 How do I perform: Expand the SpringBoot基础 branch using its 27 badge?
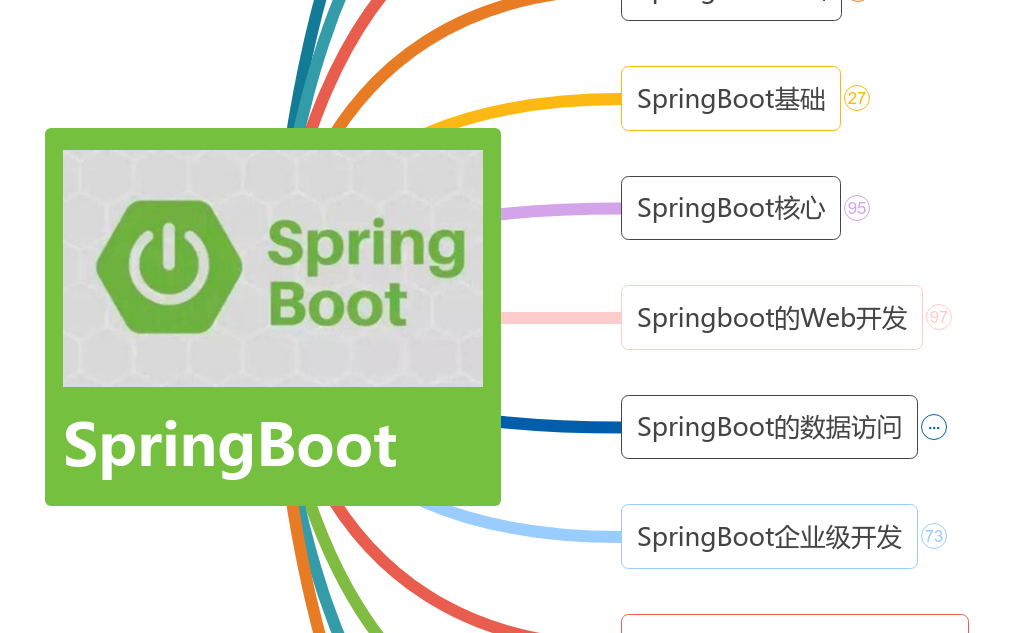[x=857, y=98]
